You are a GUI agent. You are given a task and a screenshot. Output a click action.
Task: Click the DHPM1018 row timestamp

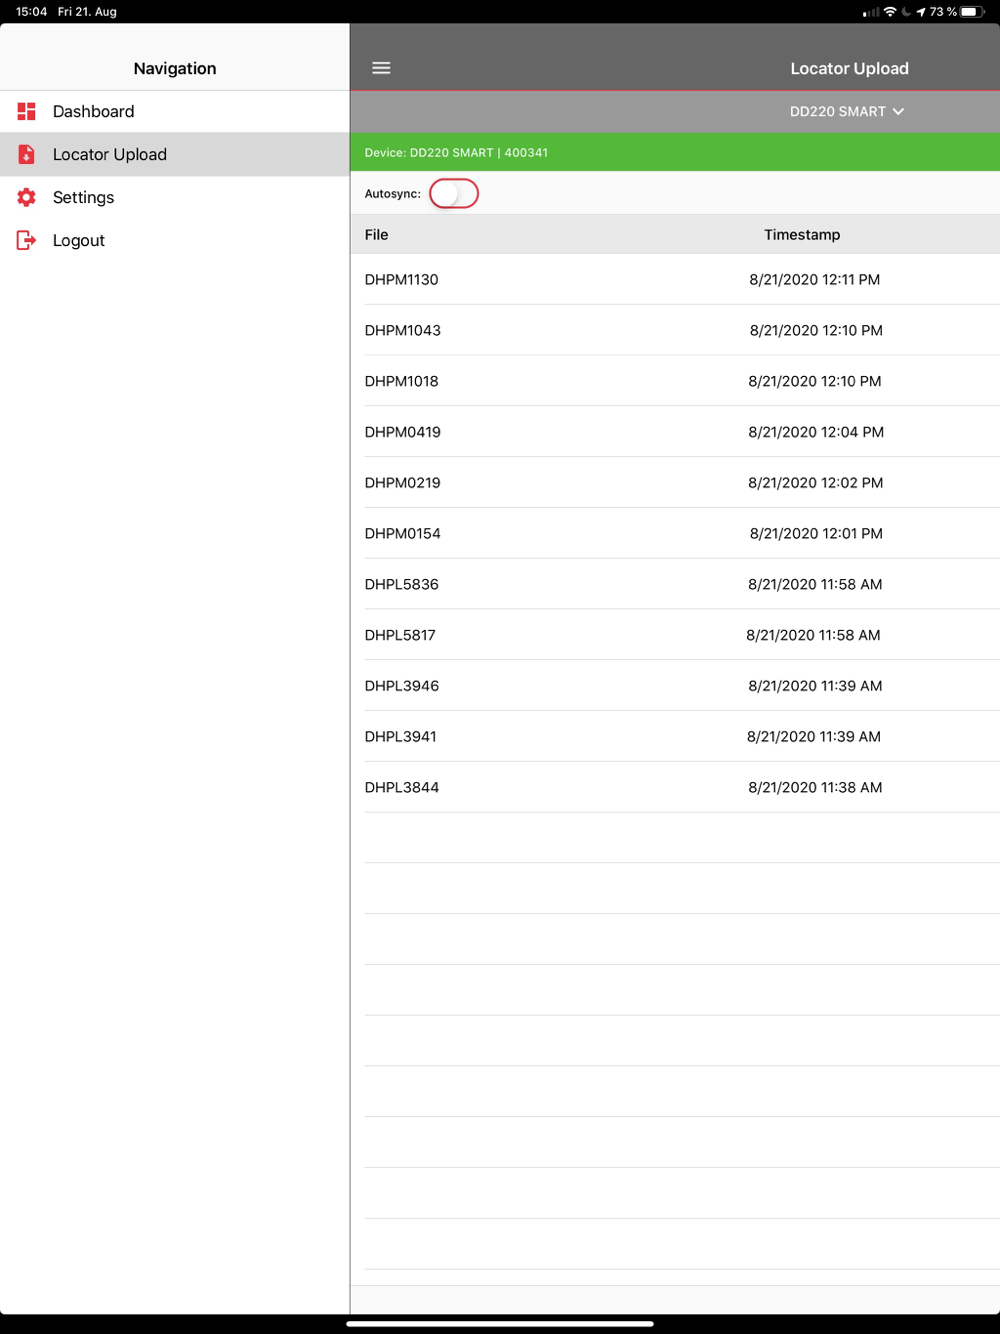tap(815, 381)
